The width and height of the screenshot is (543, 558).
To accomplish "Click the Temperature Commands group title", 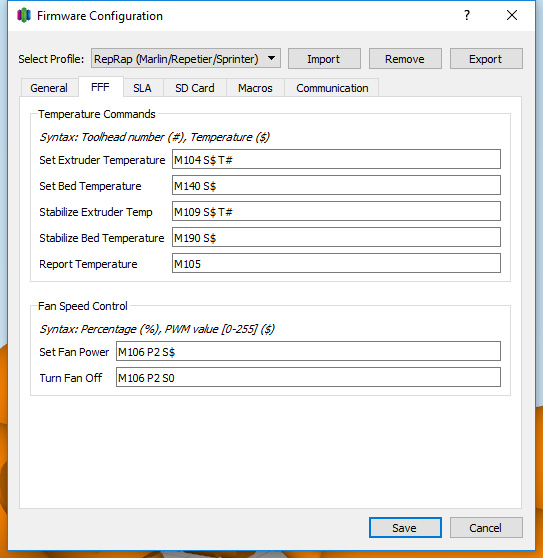I will click(97, 114).
